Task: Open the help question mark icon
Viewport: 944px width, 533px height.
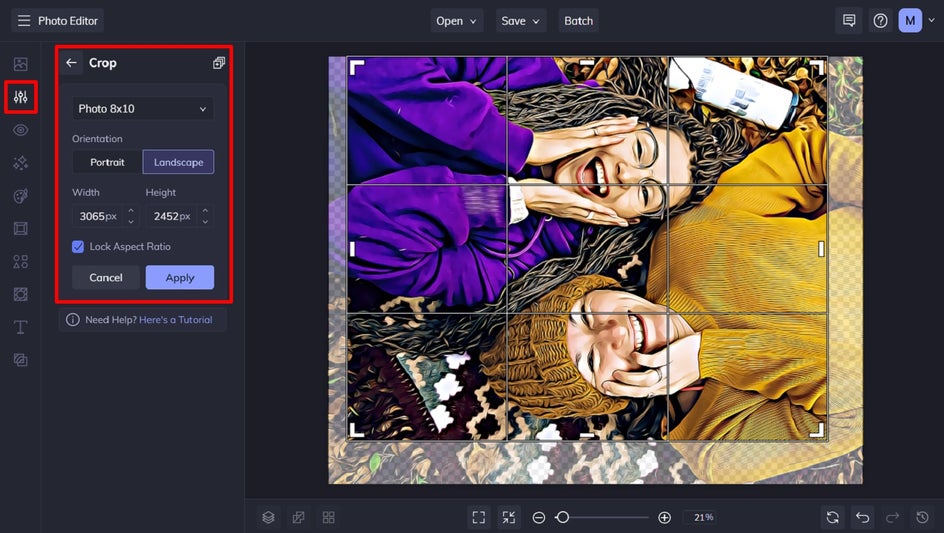Action: 880,20
